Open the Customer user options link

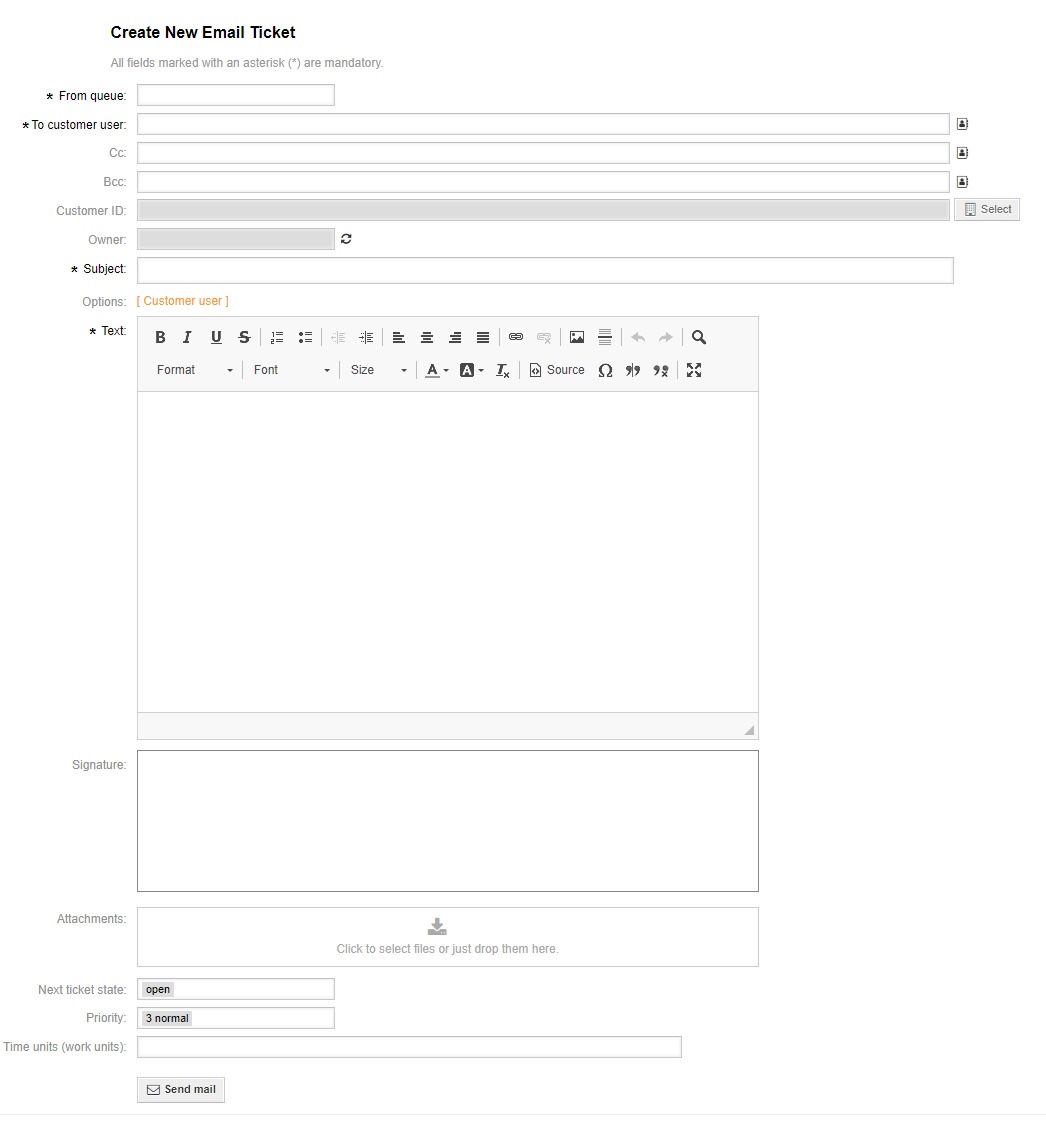pyautogui.click(x=183, y=301)
